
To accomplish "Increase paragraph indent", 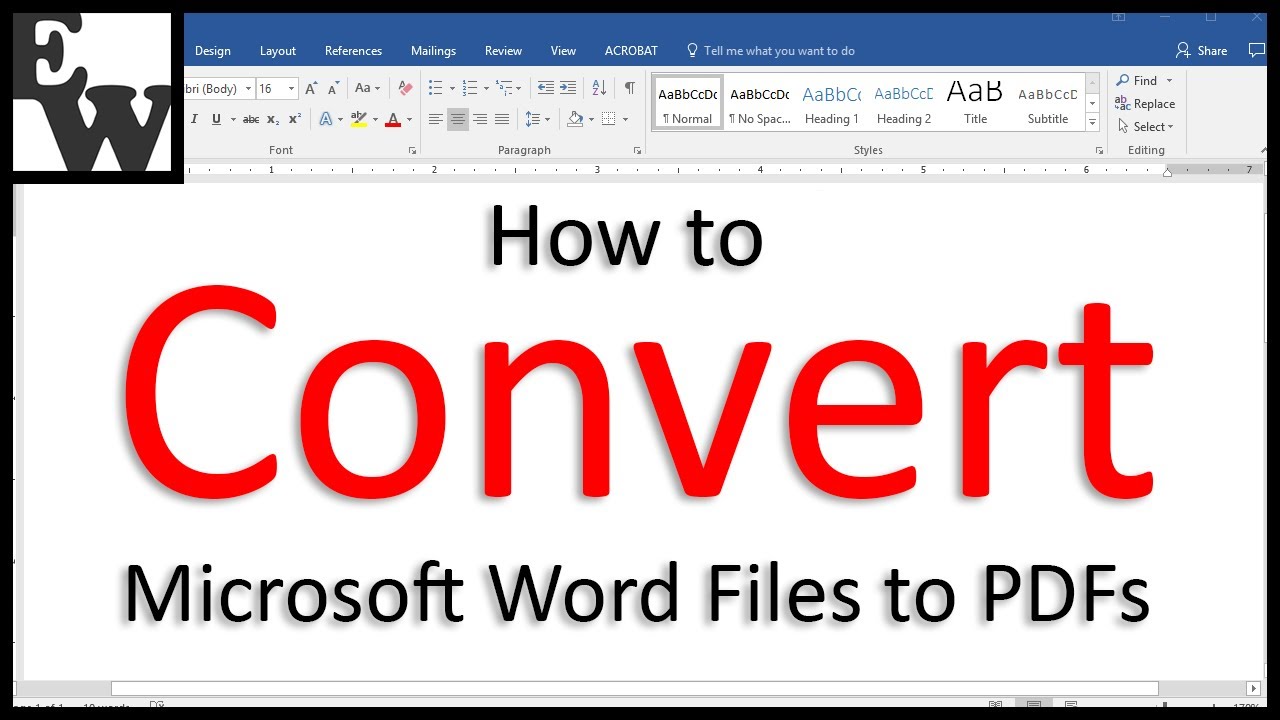I will click(568, 88).
